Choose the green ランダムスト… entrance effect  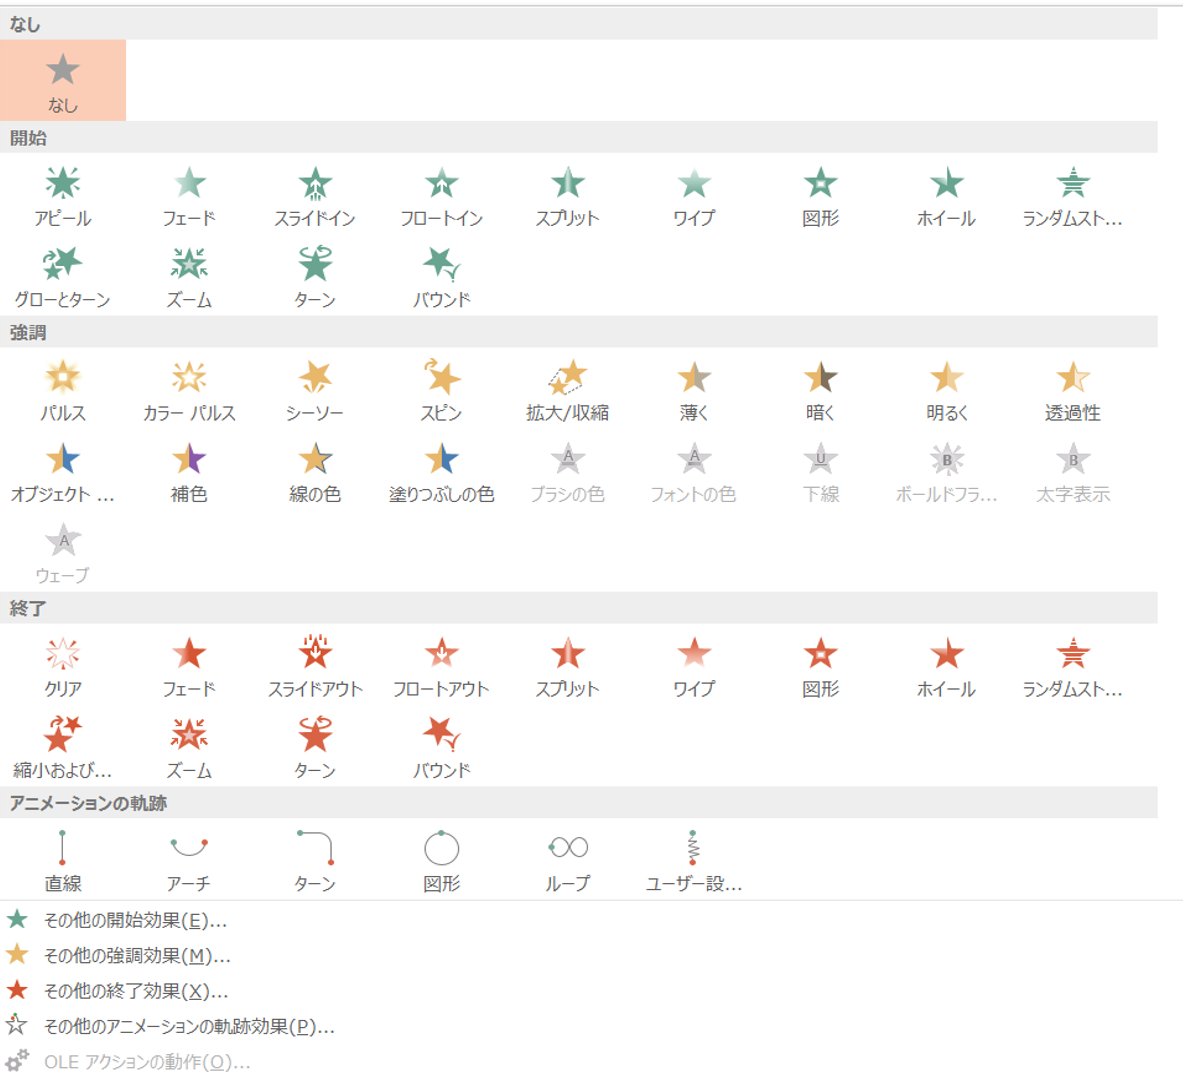1072,197
